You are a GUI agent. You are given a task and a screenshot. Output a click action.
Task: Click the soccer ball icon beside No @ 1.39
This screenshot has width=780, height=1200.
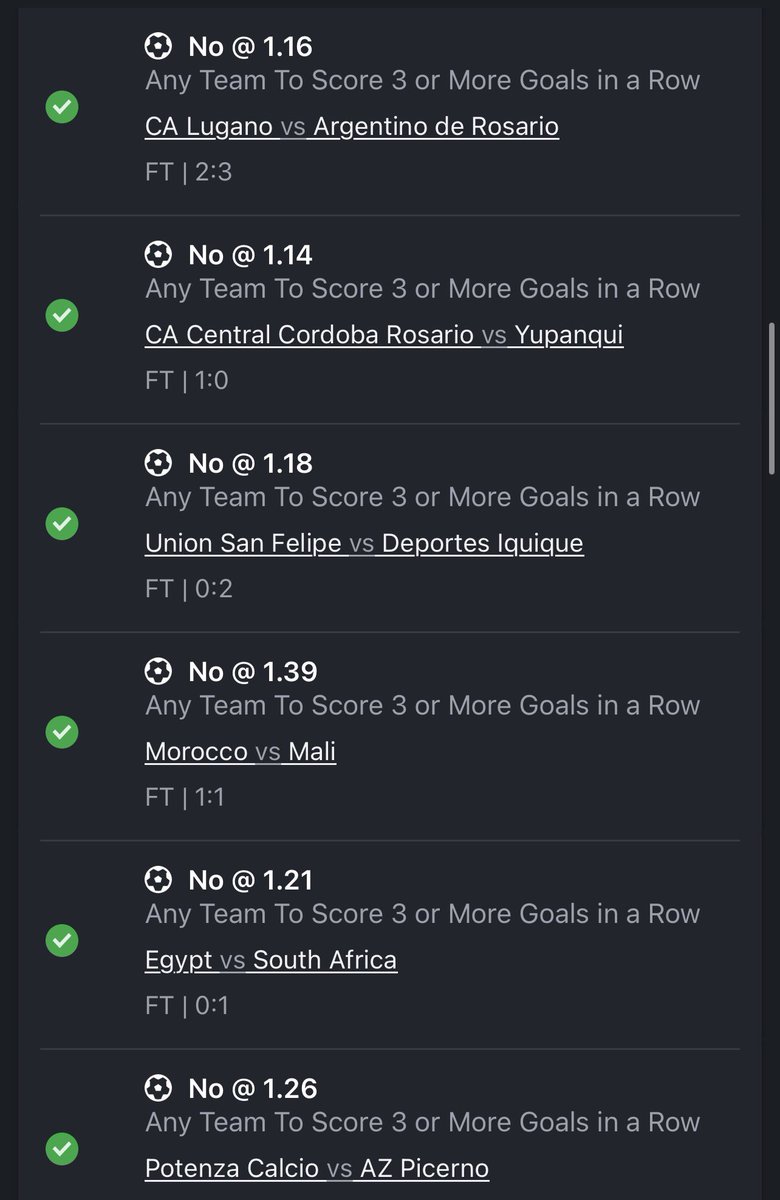point(158,671)
